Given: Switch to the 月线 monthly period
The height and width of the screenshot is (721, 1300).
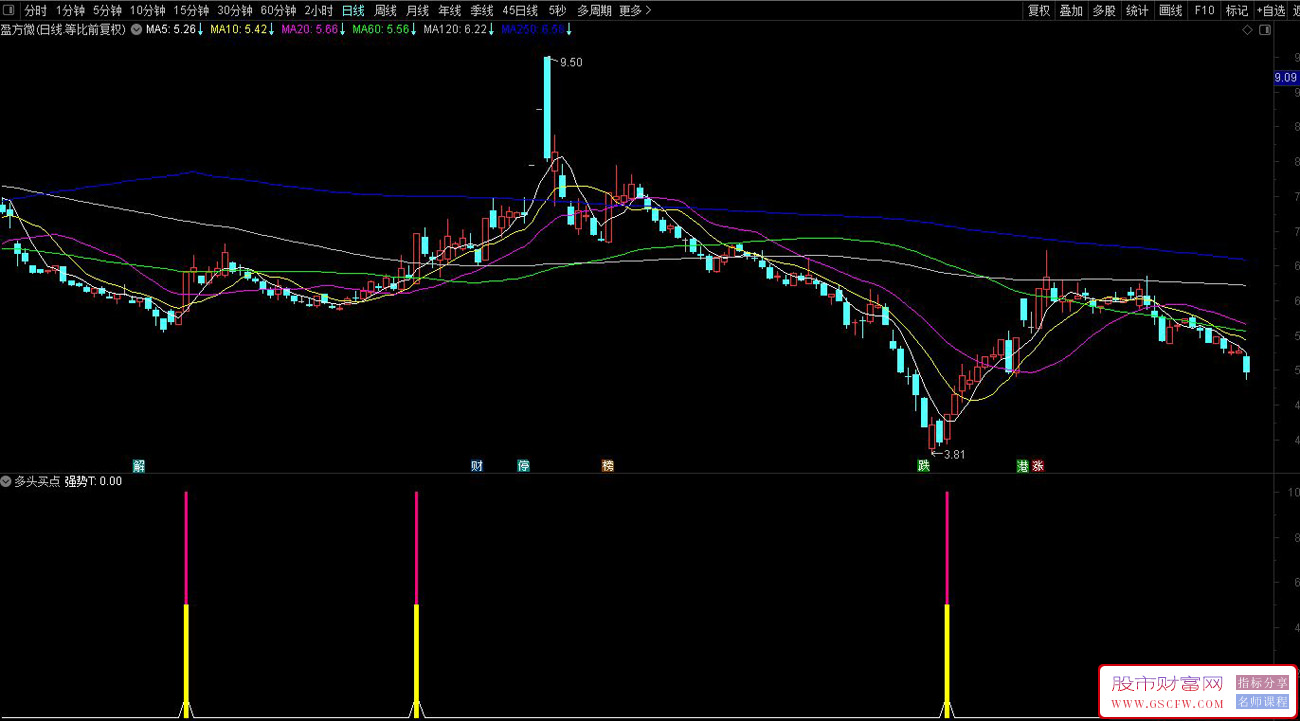Looking at the screenshot, I should coord(417,11).
